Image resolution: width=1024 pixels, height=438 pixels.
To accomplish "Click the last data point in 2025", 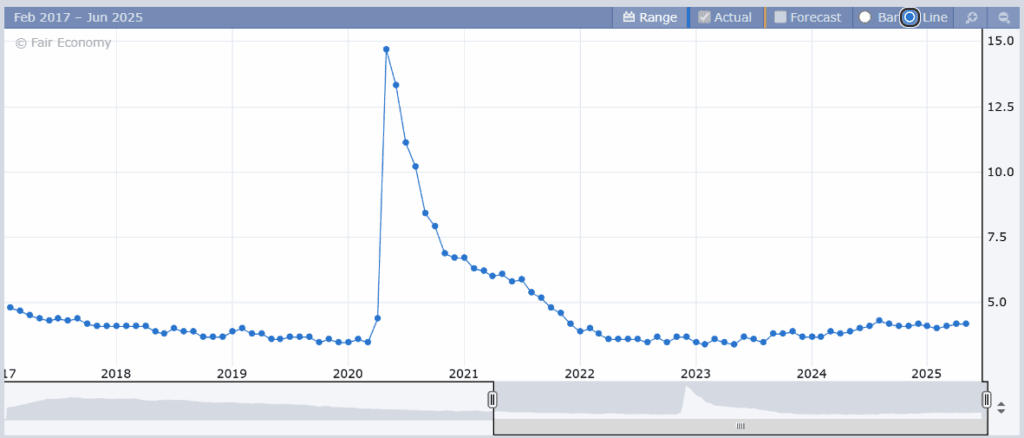I will [966, 323].
